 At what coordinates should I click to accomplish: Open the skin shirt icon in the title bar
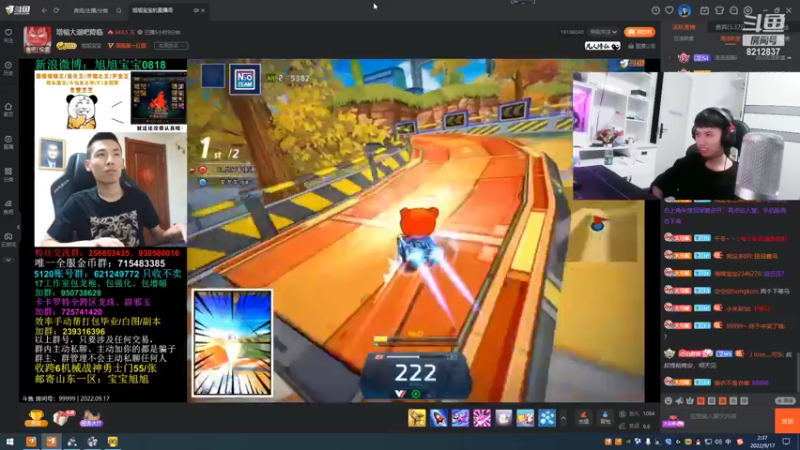point(719,10)
